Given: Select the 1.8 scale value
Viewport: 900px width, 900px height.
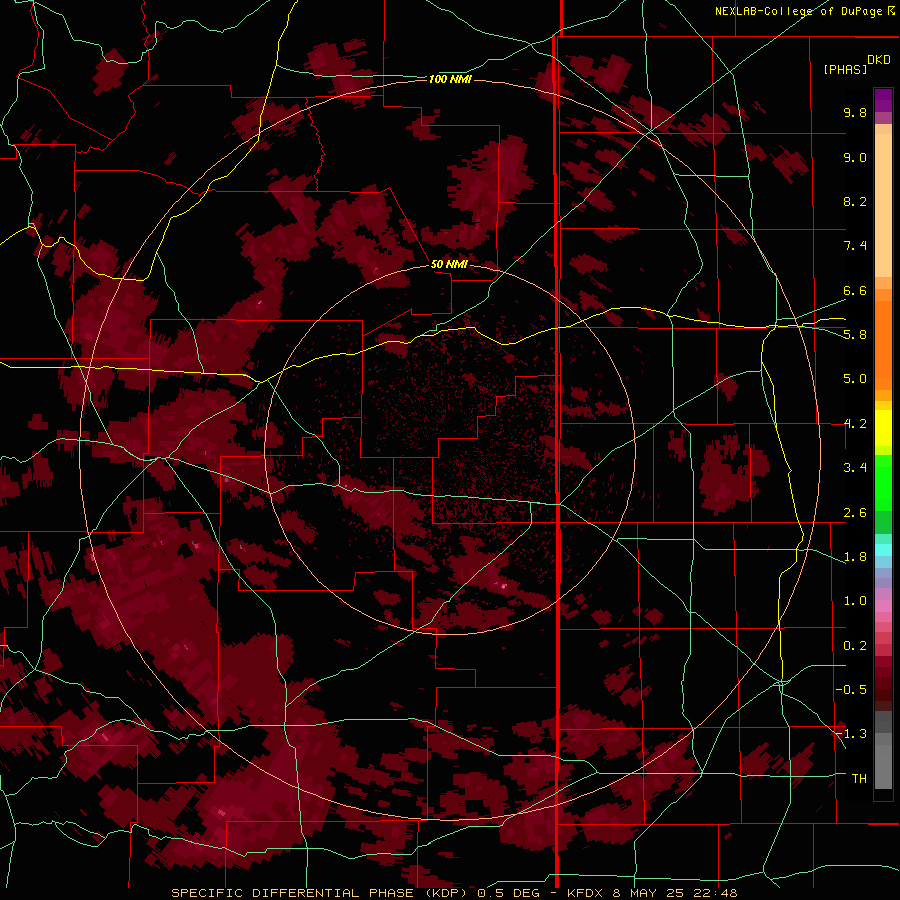Looking at the screenshot, I should (x=855, y=557).
